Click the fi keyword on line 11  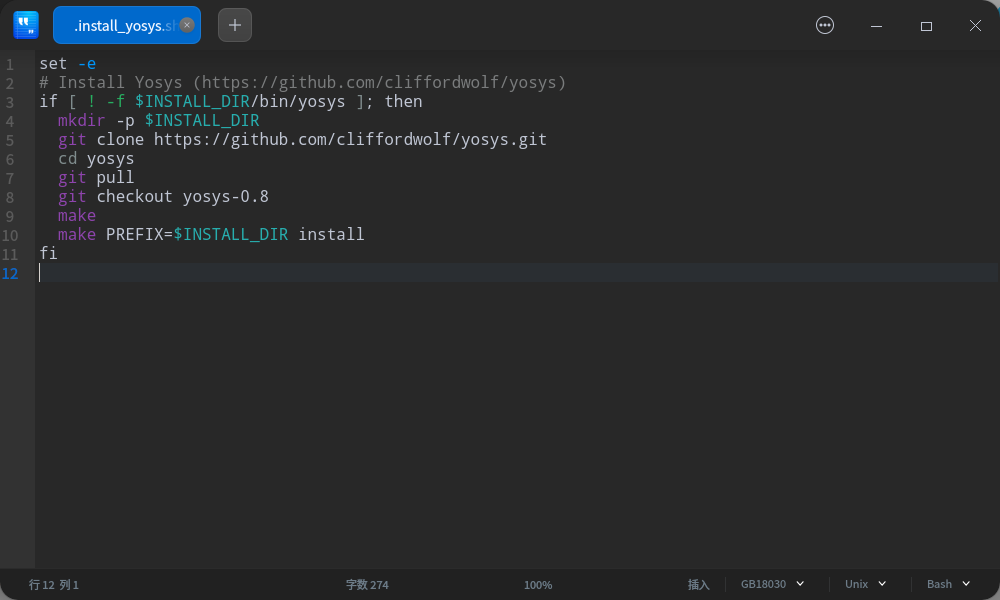tap(47, 253)
